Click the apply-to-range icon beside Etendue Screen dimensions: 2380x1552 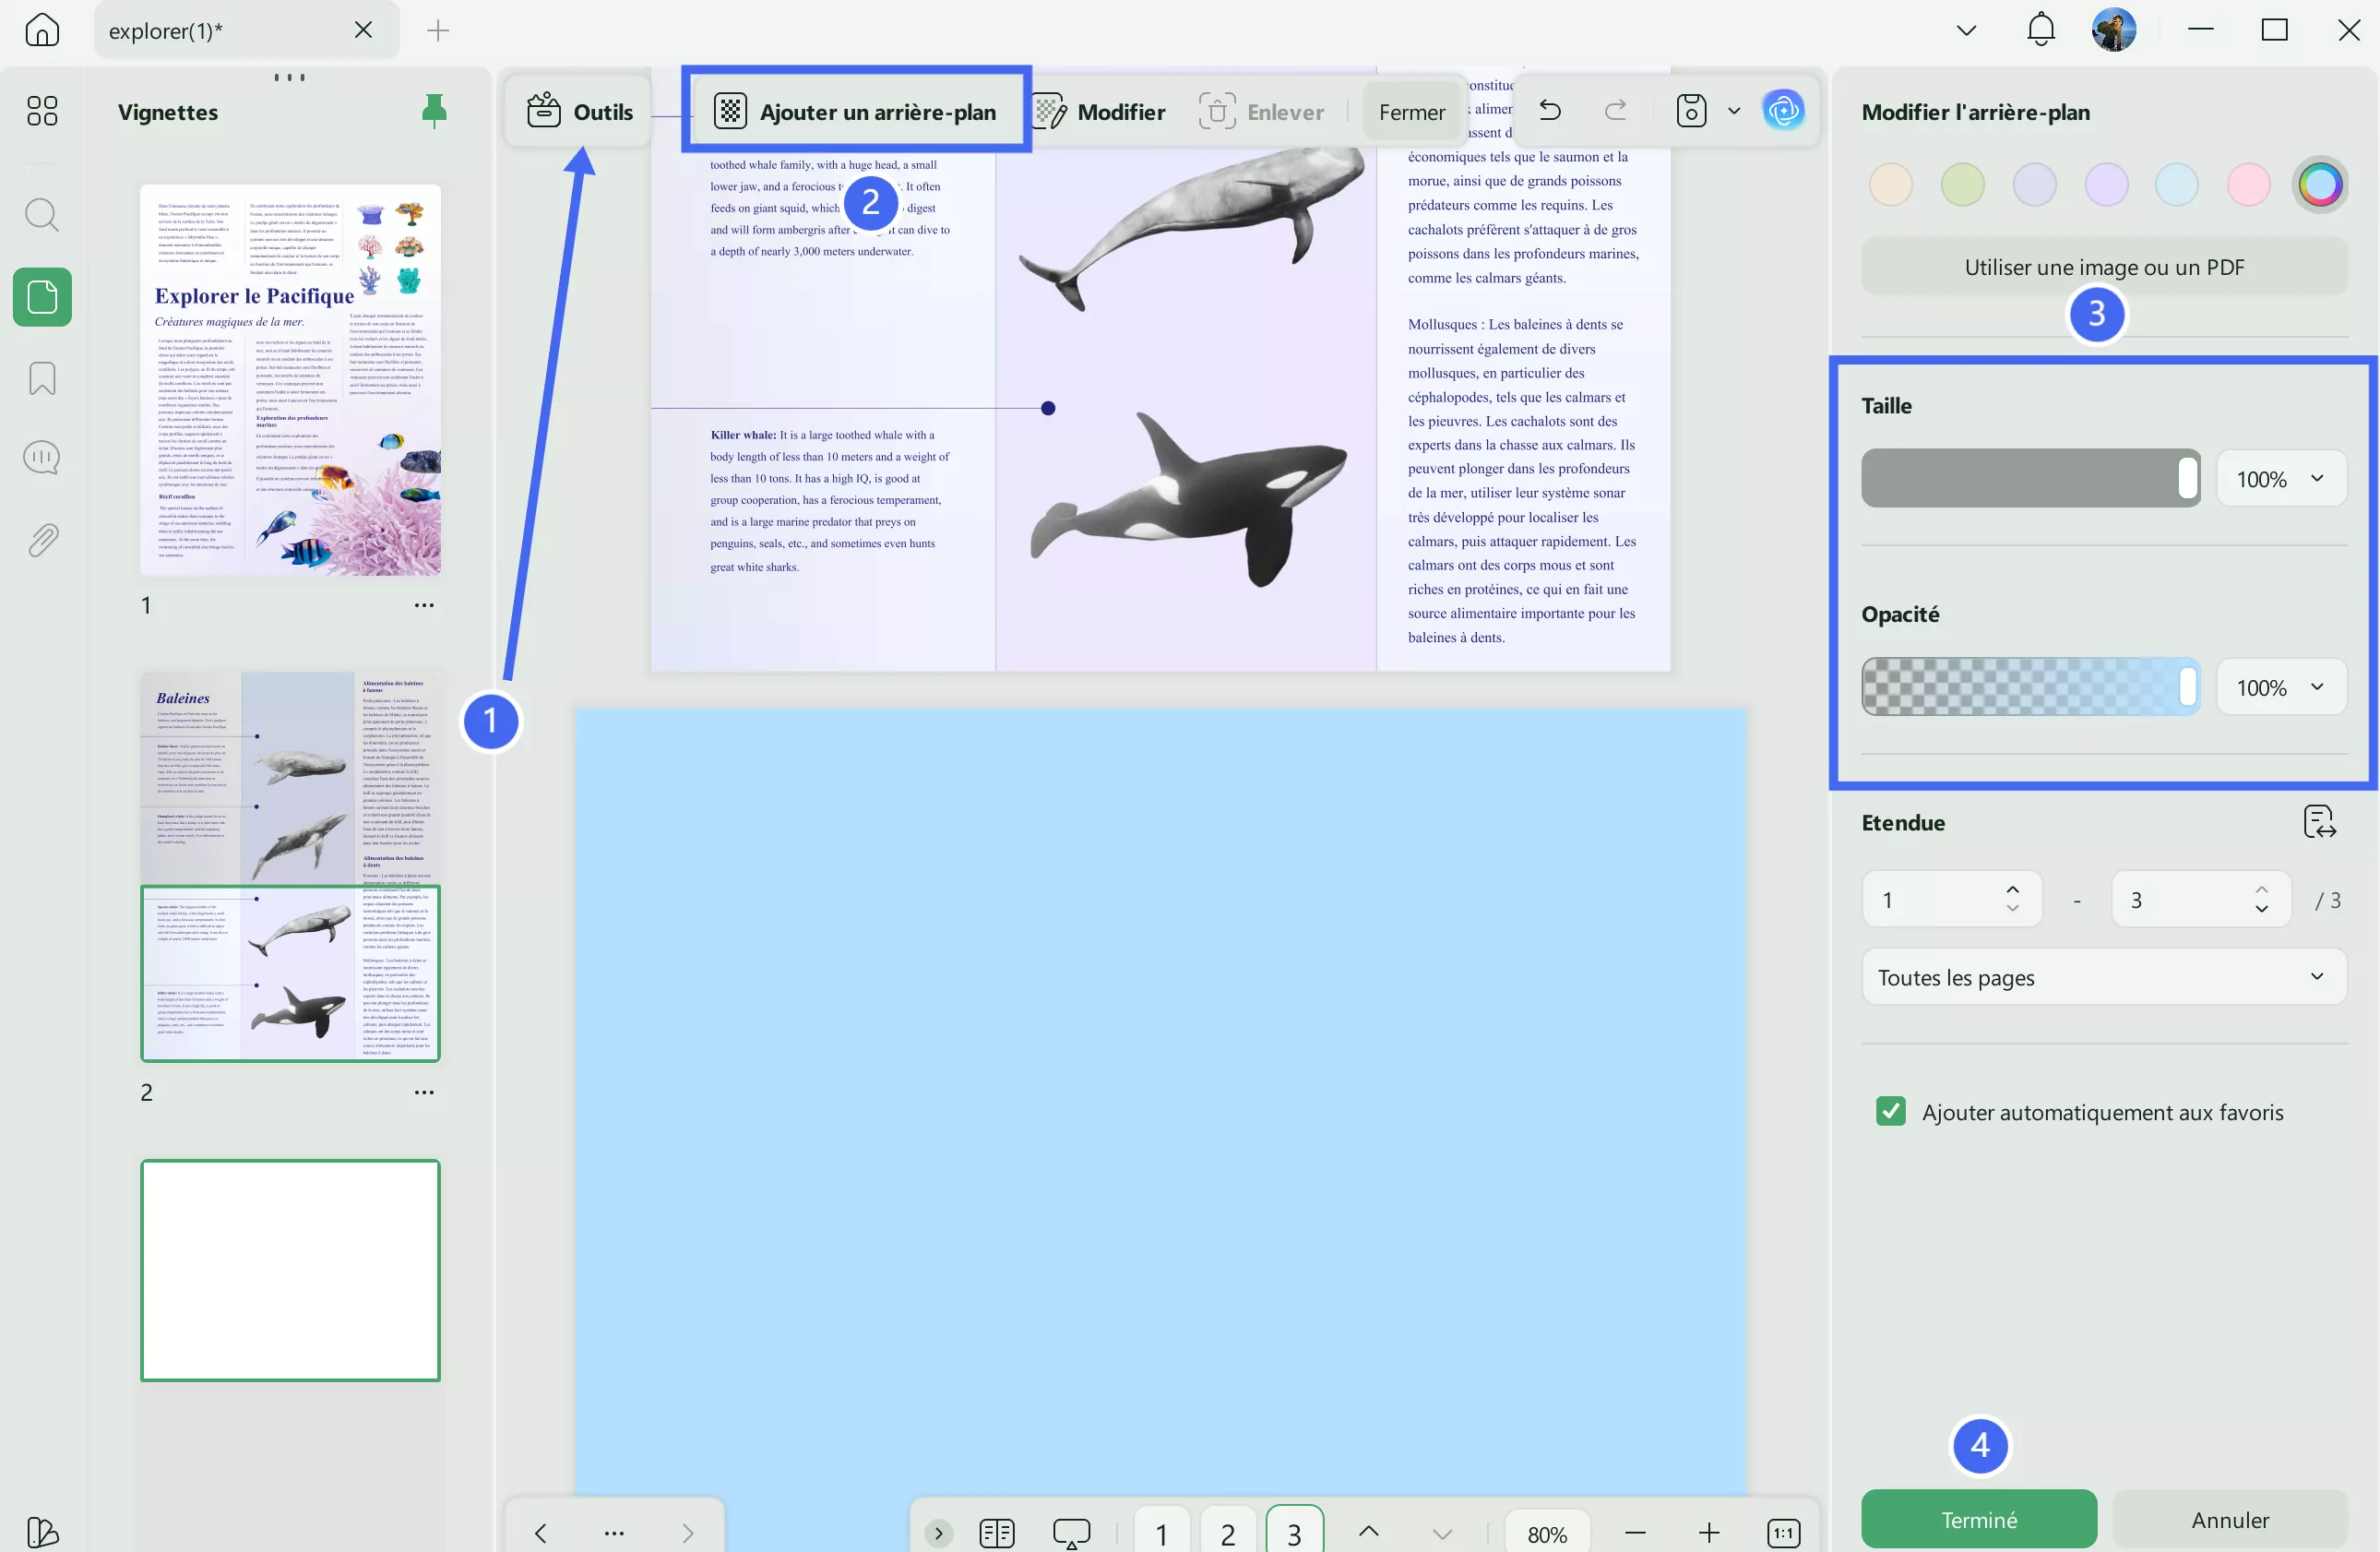pyautogui.click(x=2319, y=822)
